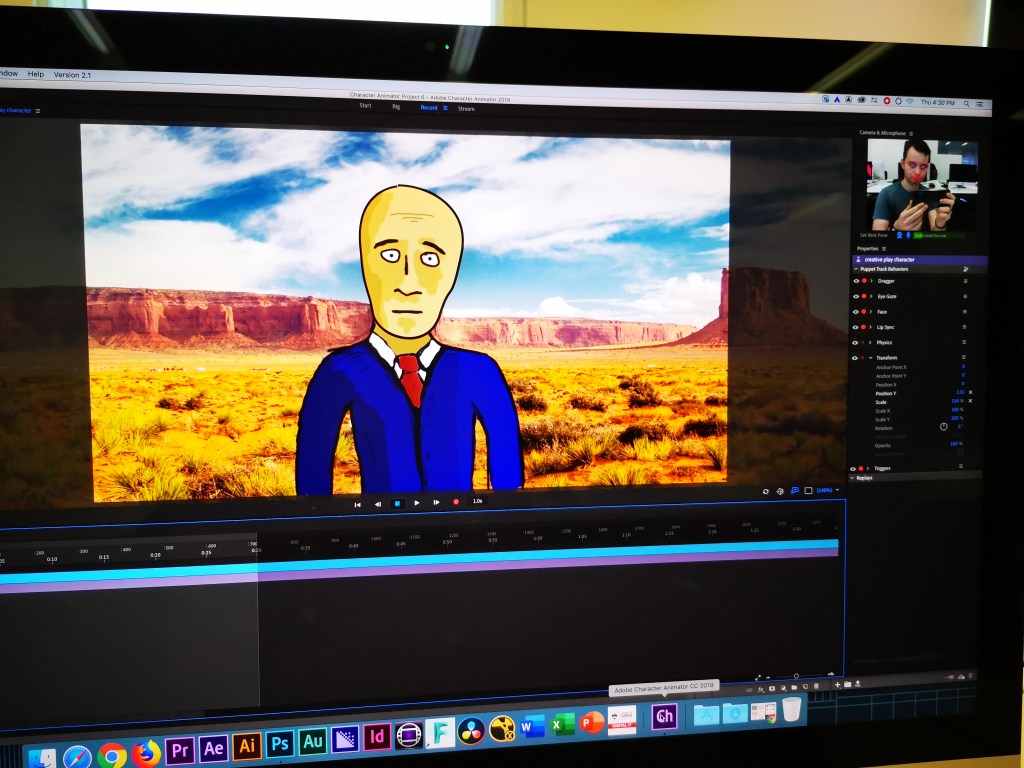Screen dimensions: 1024x768
Task: Open the Help menu
Action: coord(36,74)
